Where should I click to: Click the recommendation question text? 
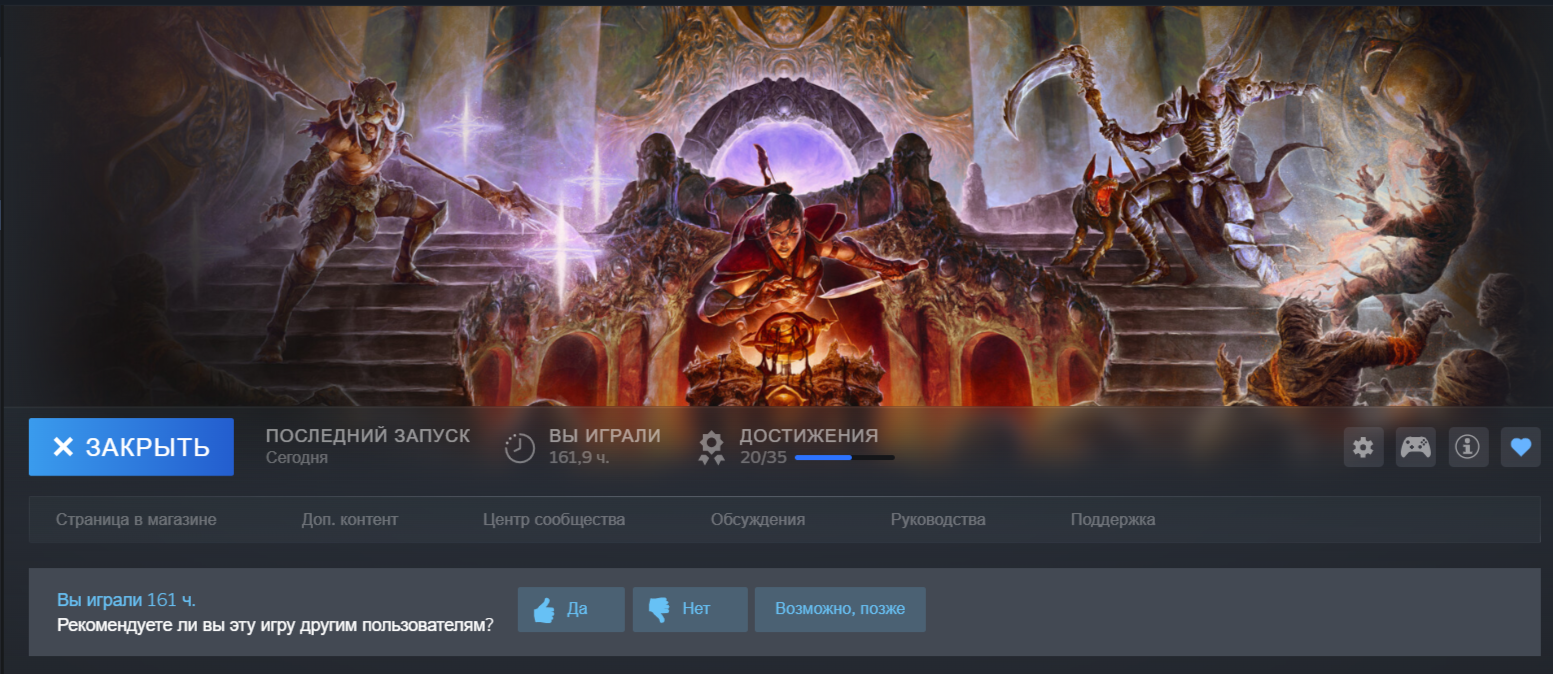(275, 626)
